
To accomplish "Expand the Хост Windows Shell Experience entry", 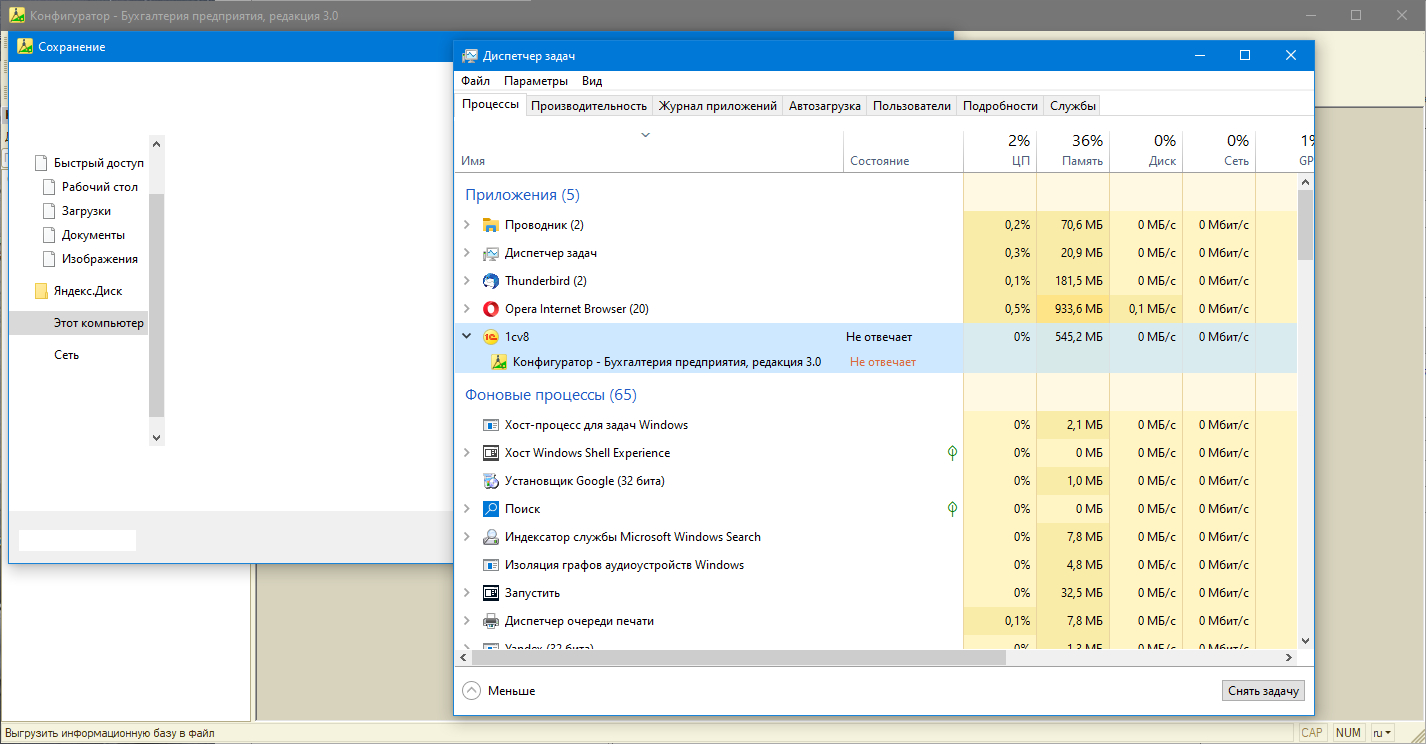I will tap(466, 453).
